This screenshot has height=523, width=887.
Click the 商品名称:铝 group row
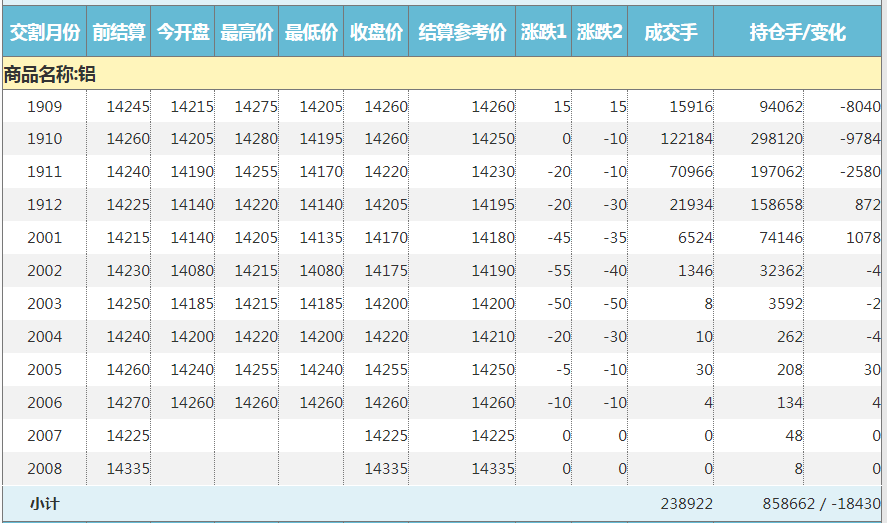[x=50, y=74]
